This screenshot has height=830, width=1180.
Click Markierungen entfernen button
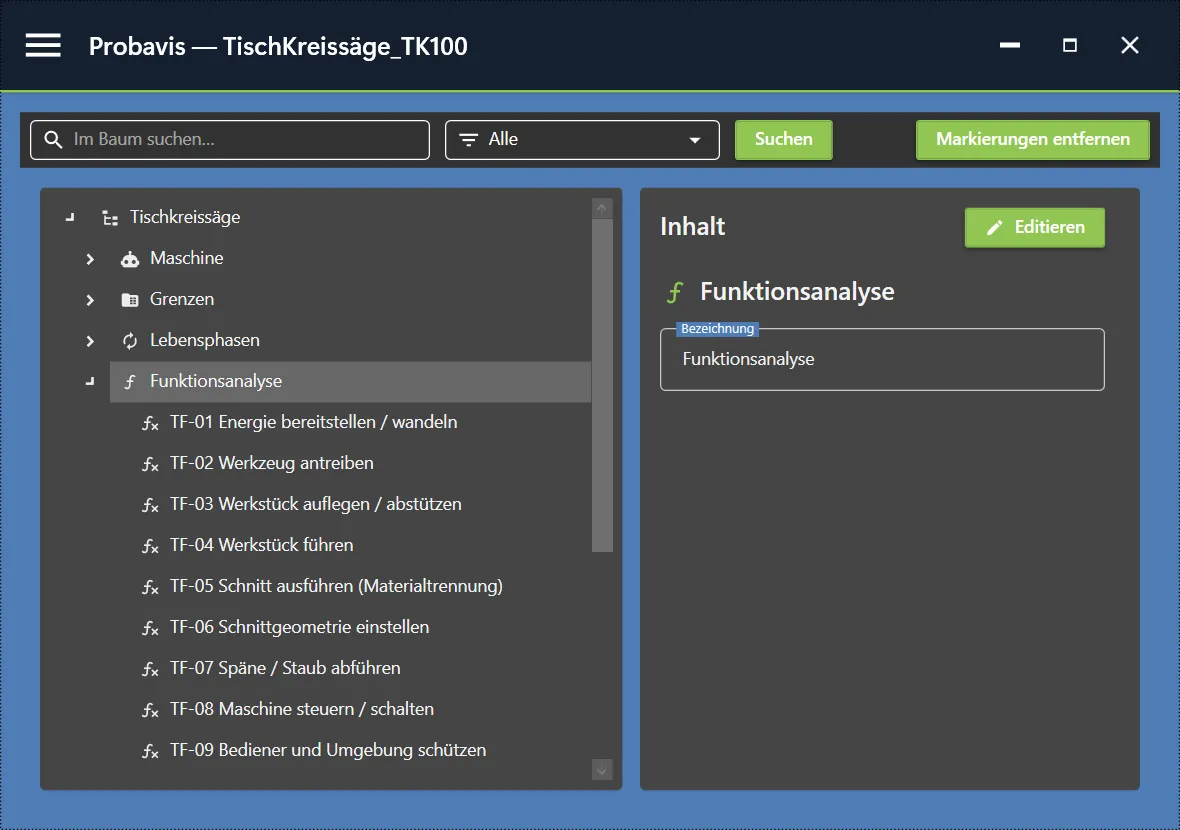pyautogui.click(x=1032, y=140)
